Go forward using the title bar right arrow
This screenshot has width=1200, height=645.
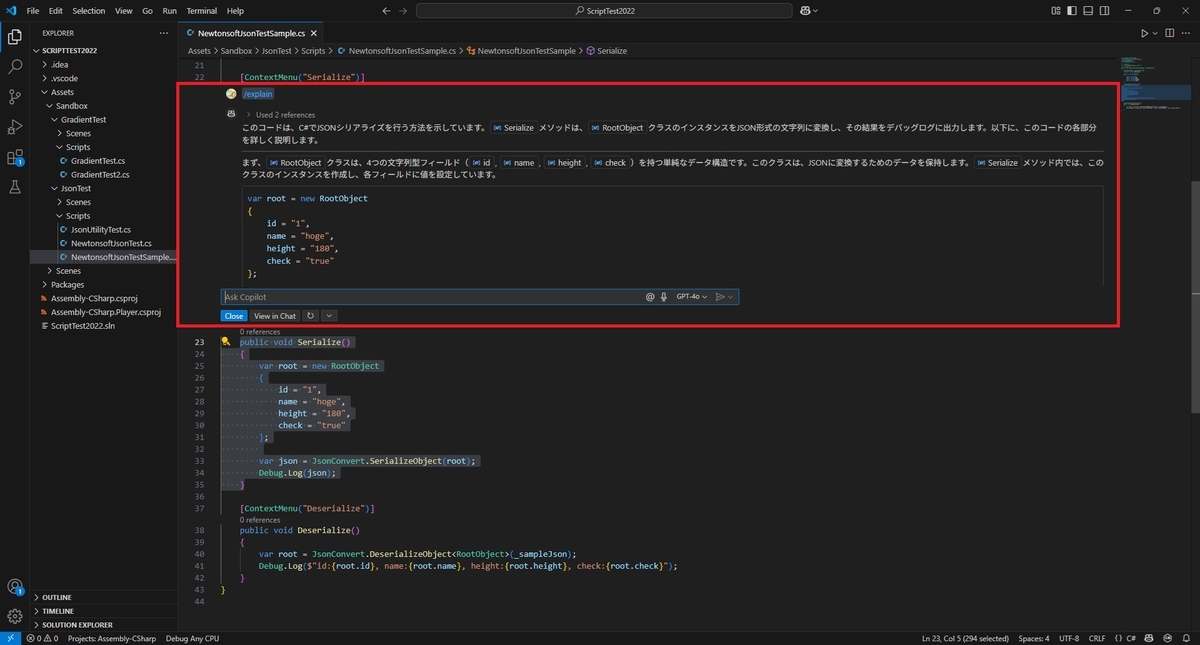pos(403,10)
